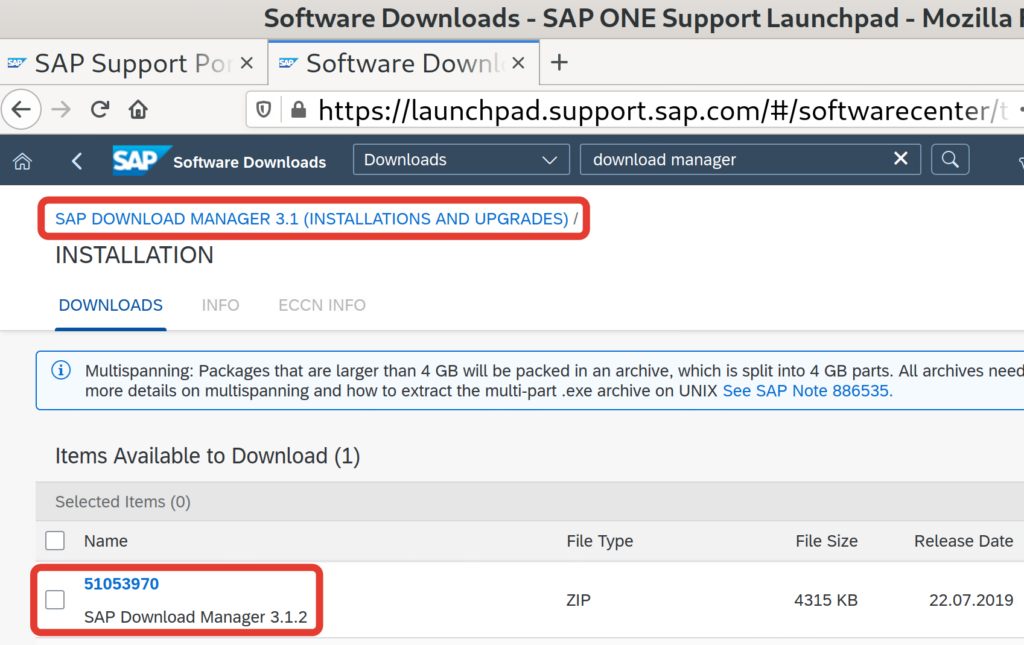Click browser back arrow button
The image size is (1024, 645).
coord(22,109)
